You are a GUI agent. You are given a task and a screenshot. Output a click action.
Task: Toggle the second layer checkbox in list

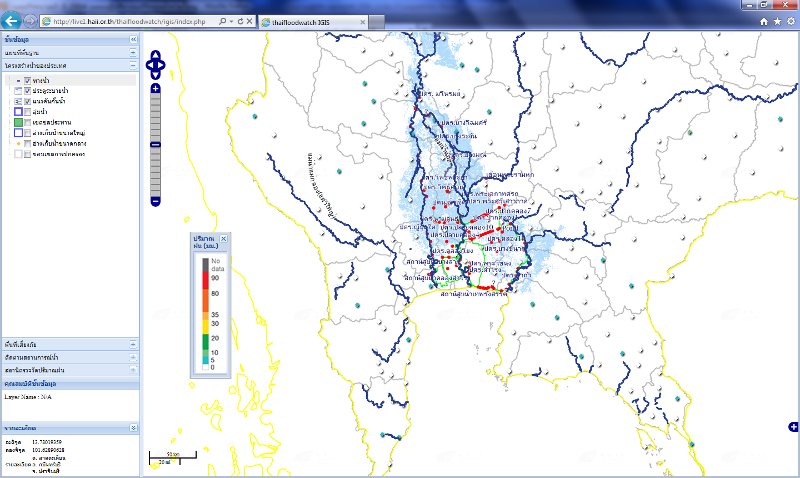pos(28,90)
